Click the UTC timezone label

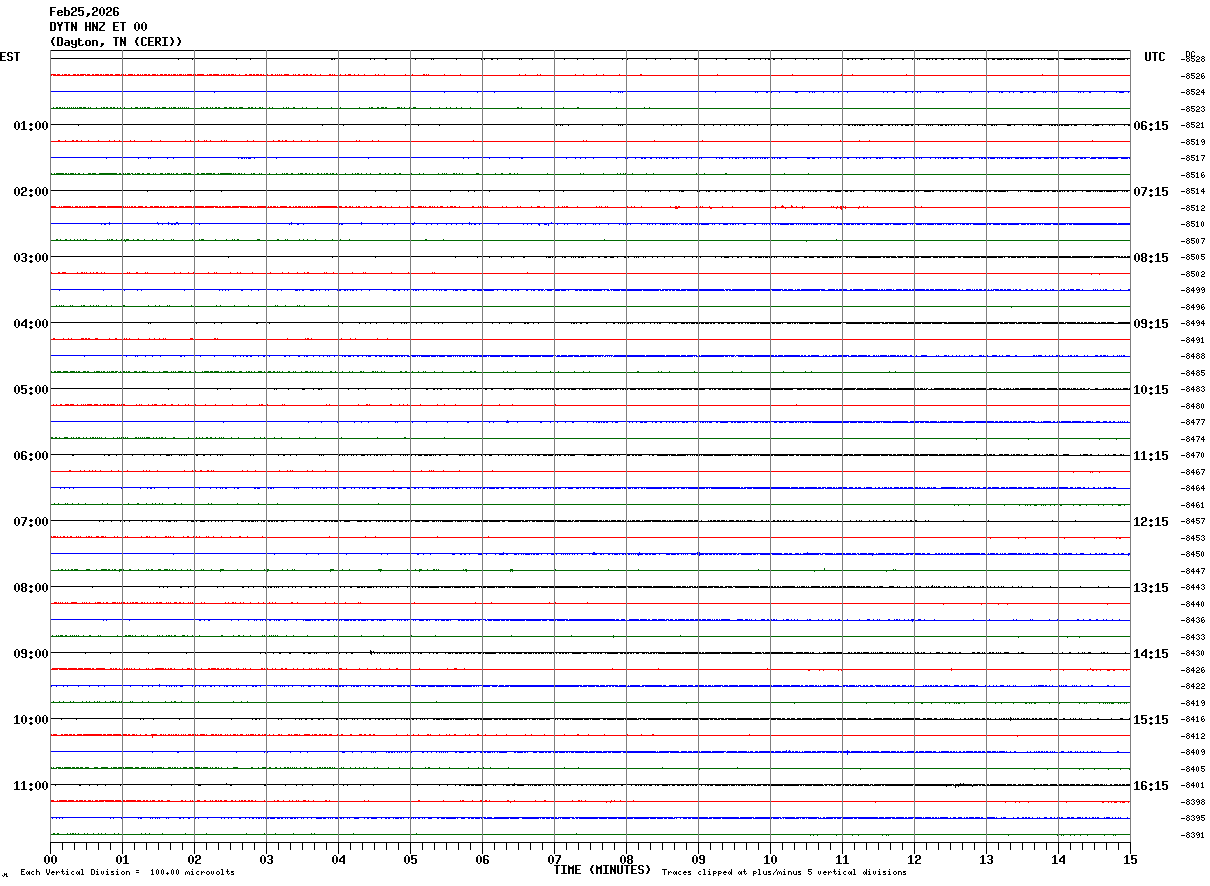(x=1155, y=57)
